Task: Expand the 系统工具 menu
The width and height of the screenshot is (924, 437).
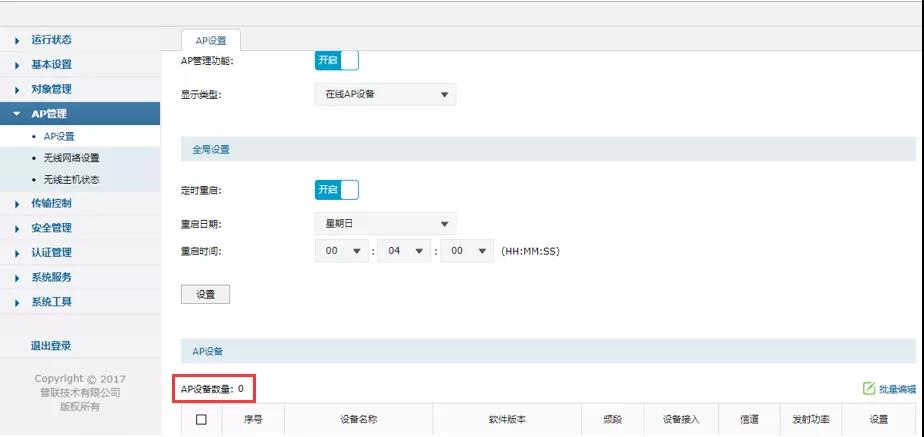Action: (x=51, y=302)
